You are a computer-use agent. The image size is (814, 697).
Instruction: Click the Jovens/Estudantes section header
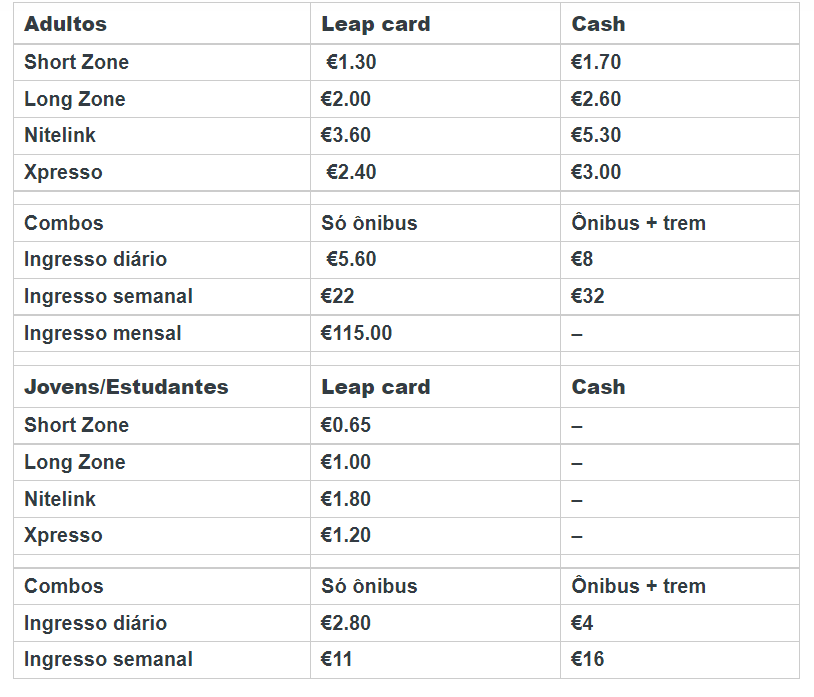coord(126,387)
